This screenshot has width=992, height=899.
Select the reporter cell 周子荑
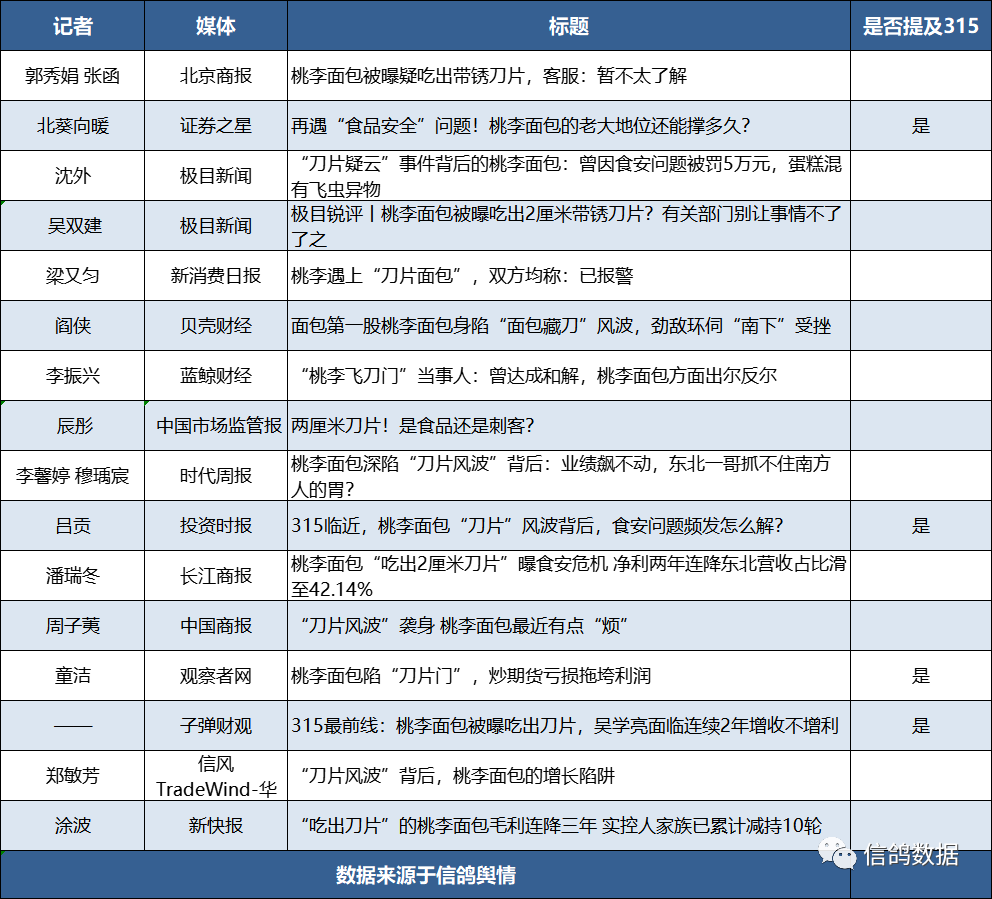pos(72,626)
